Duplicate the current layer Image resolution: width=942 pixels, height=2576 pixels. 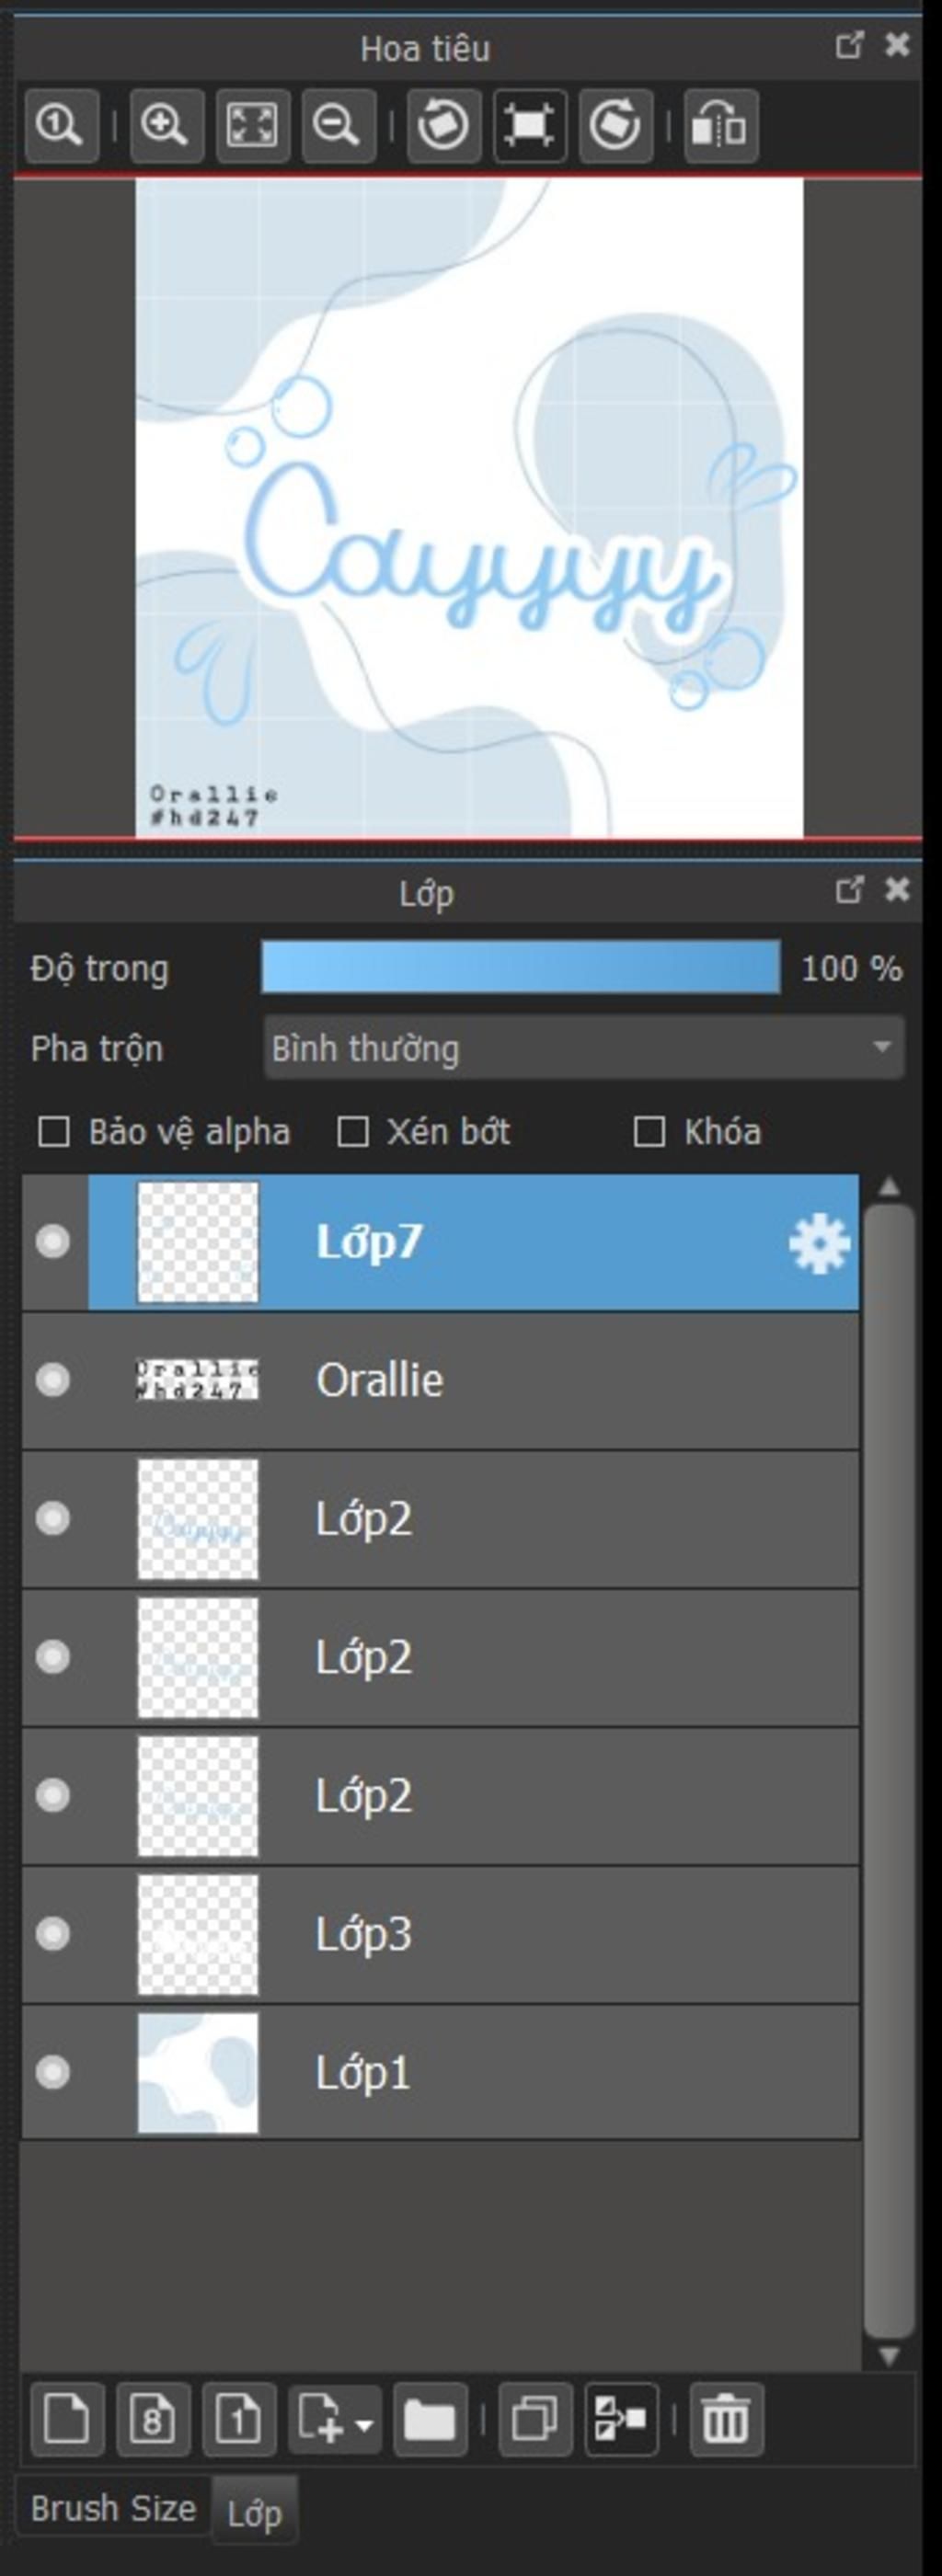(535, 2419)
